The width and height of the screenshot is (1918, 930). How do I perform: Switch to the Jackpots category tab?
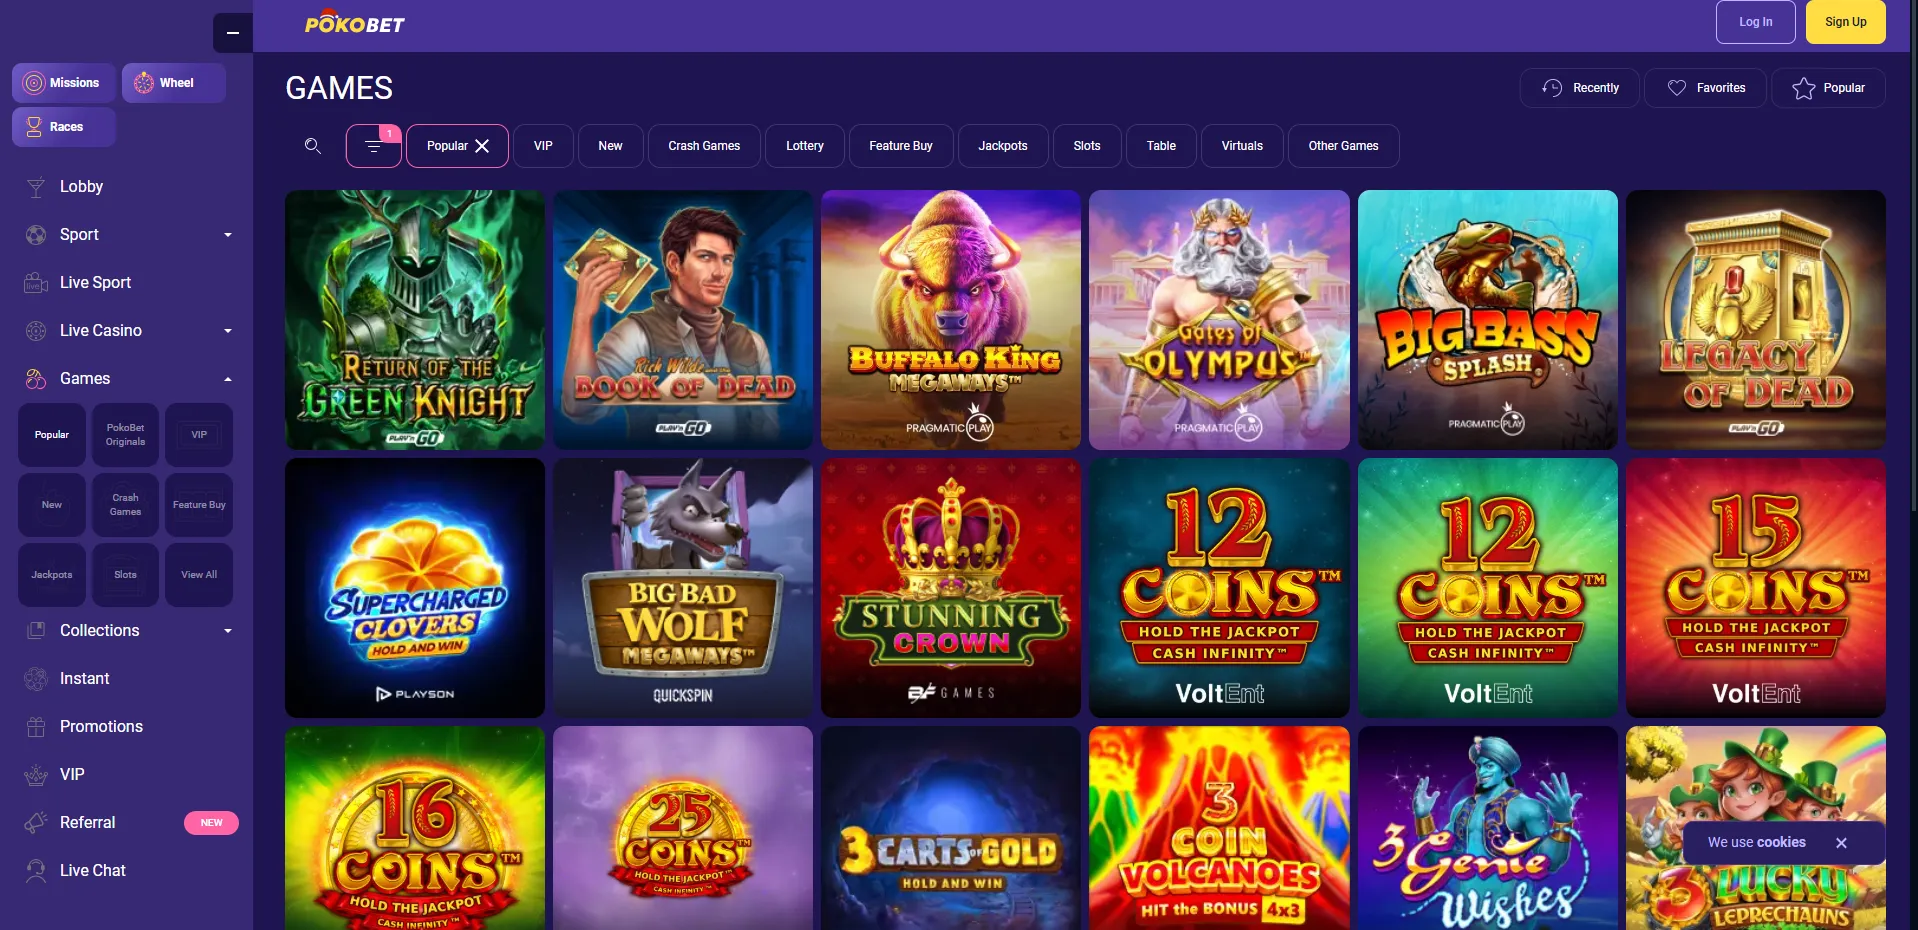point(1002,146)
